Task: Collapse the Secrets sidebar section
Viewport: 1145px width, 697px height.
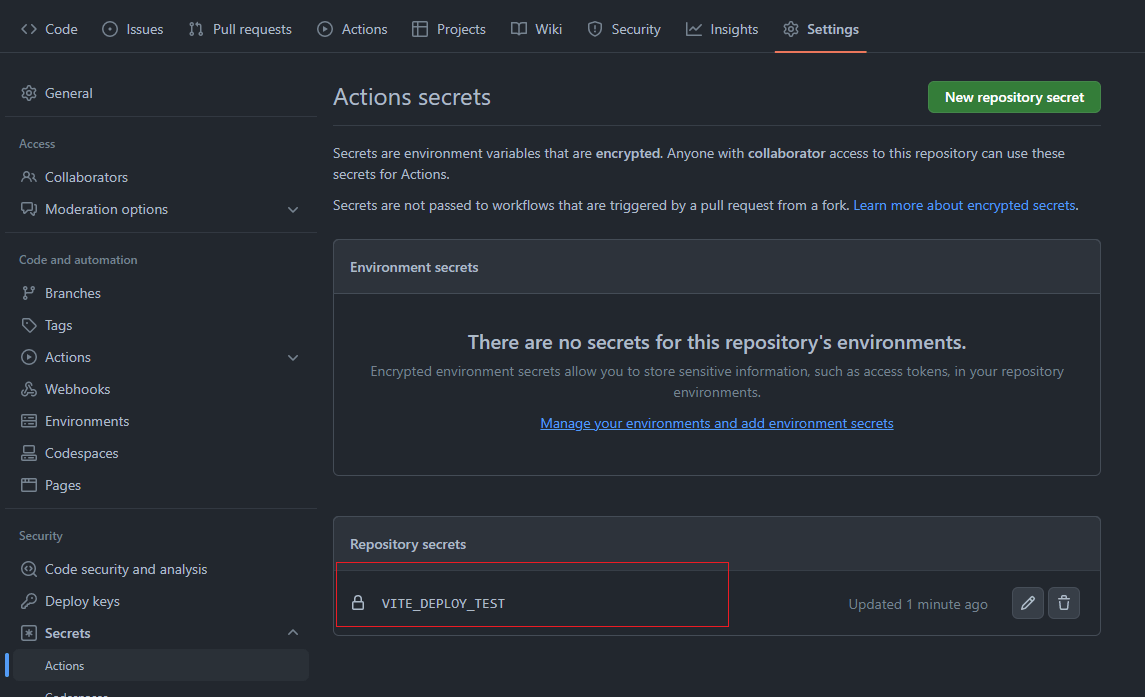Action: tap(293, 633)
